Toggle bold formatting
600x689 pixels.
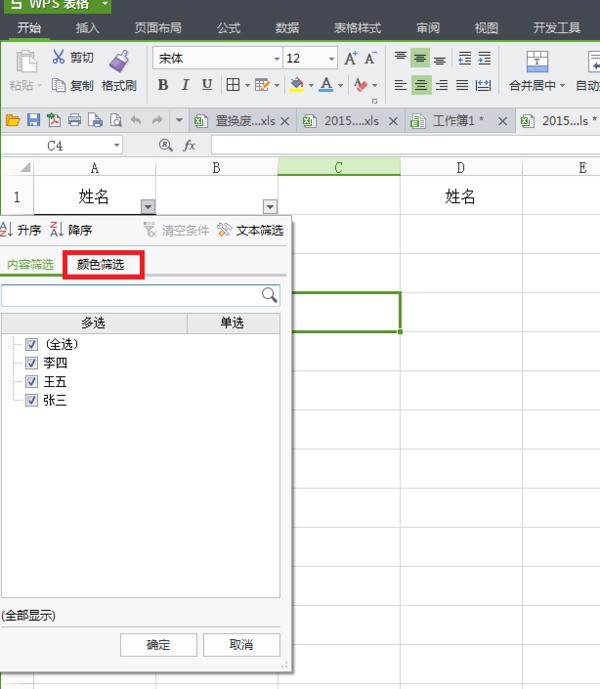(163, 85)
